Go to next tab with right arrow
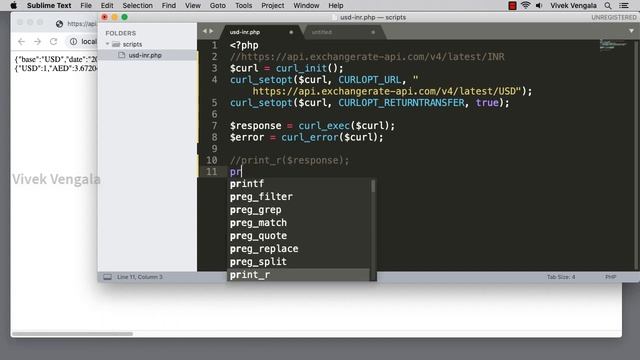 [x=211, y=31]
